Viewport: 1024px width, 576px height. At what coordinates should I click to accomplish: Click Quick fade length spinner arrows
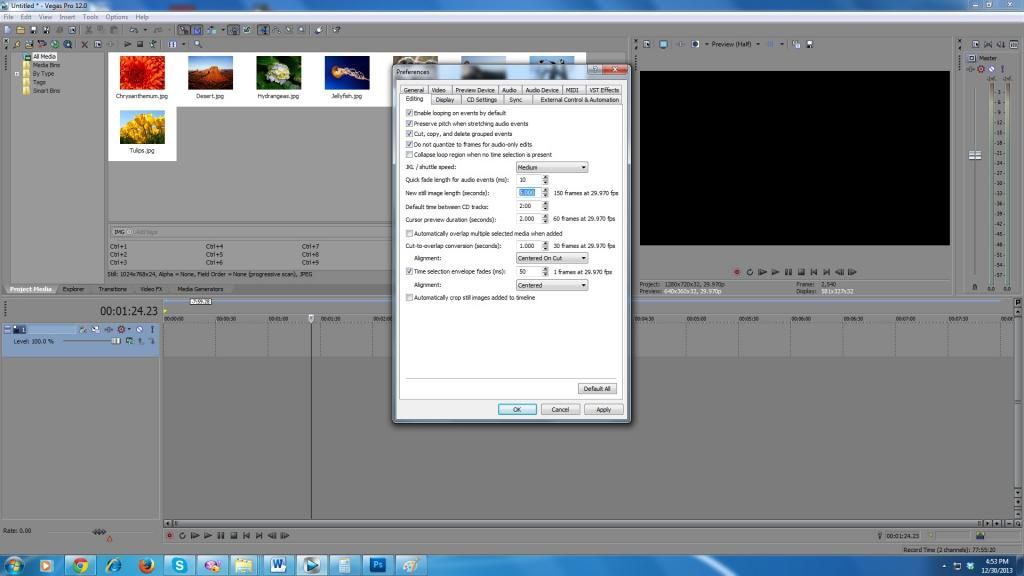pyautogui.click(x=545, y=180)
